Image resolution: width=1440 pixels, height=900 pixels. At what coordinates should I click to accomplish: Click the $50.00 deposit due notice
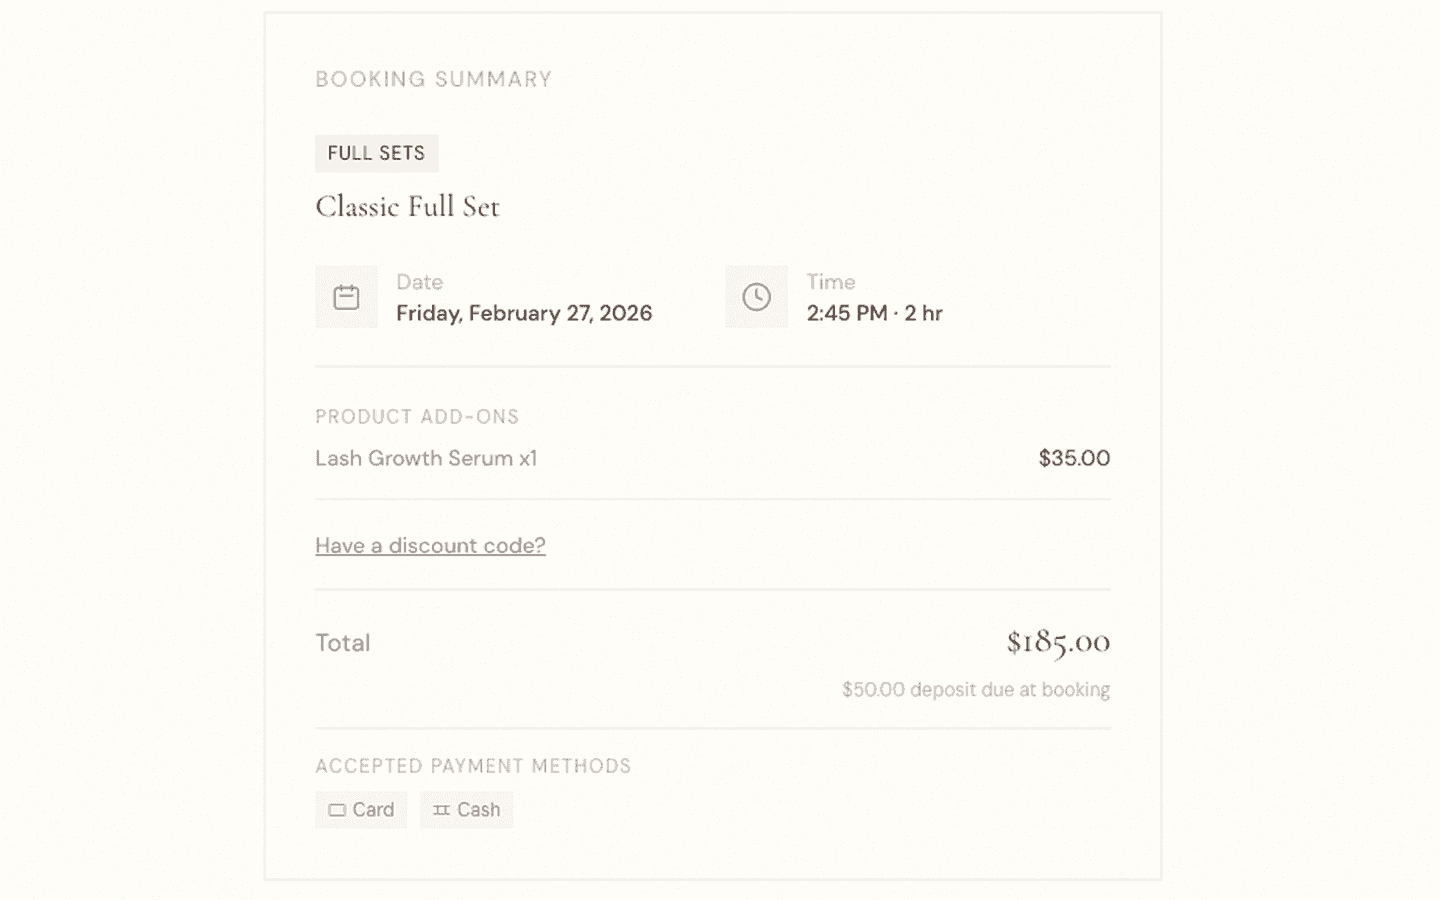click(975, 689)
